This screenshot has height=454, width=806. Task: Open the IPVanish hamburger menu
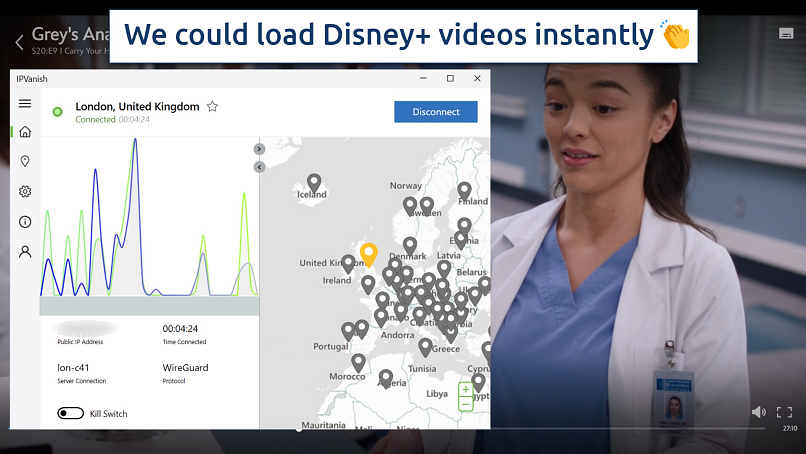click(x=25, y=104)
